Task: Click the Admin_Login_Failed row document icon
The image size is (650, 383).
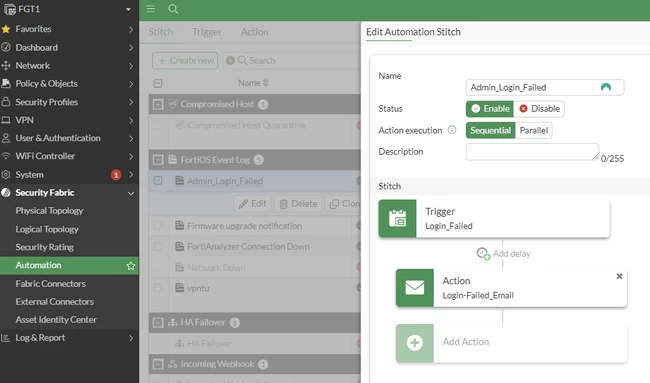Action: coord(179,181)
